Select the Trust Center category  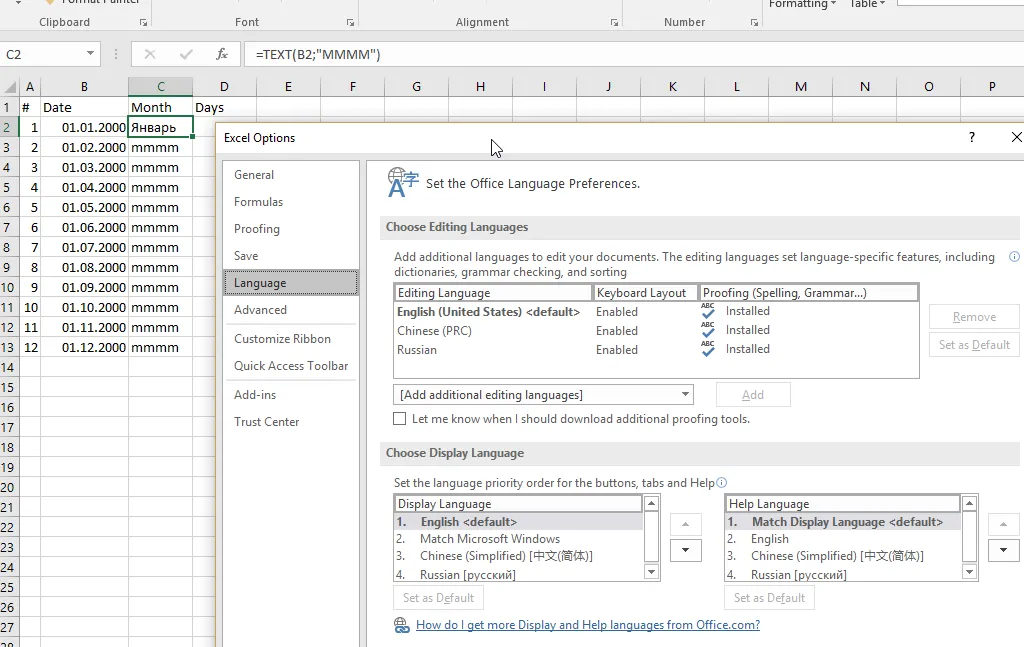tap(267, 422)
